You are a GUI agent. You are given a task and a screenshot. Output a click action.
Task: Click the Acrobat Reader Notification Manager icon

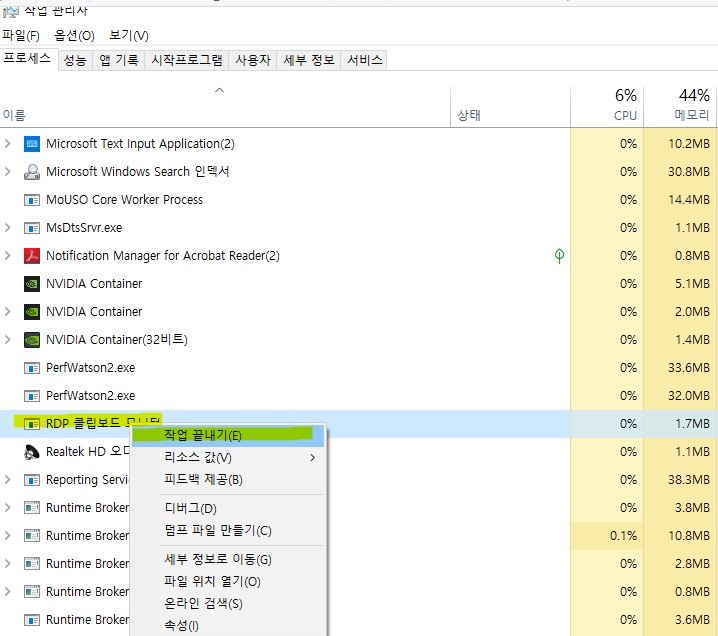(x=31, y=256)
